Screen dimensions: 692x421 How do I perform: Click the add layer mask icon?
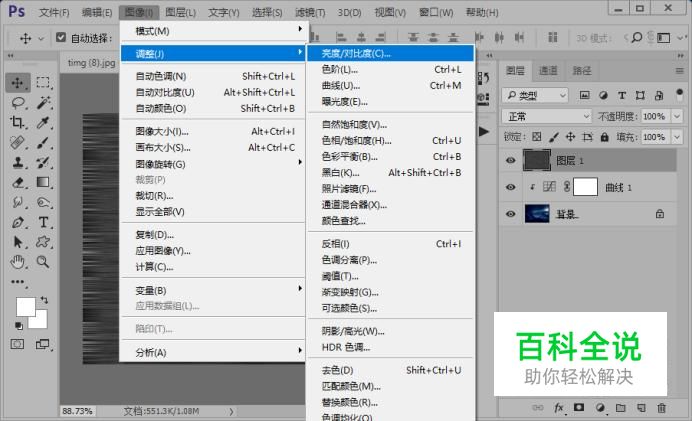579,407
